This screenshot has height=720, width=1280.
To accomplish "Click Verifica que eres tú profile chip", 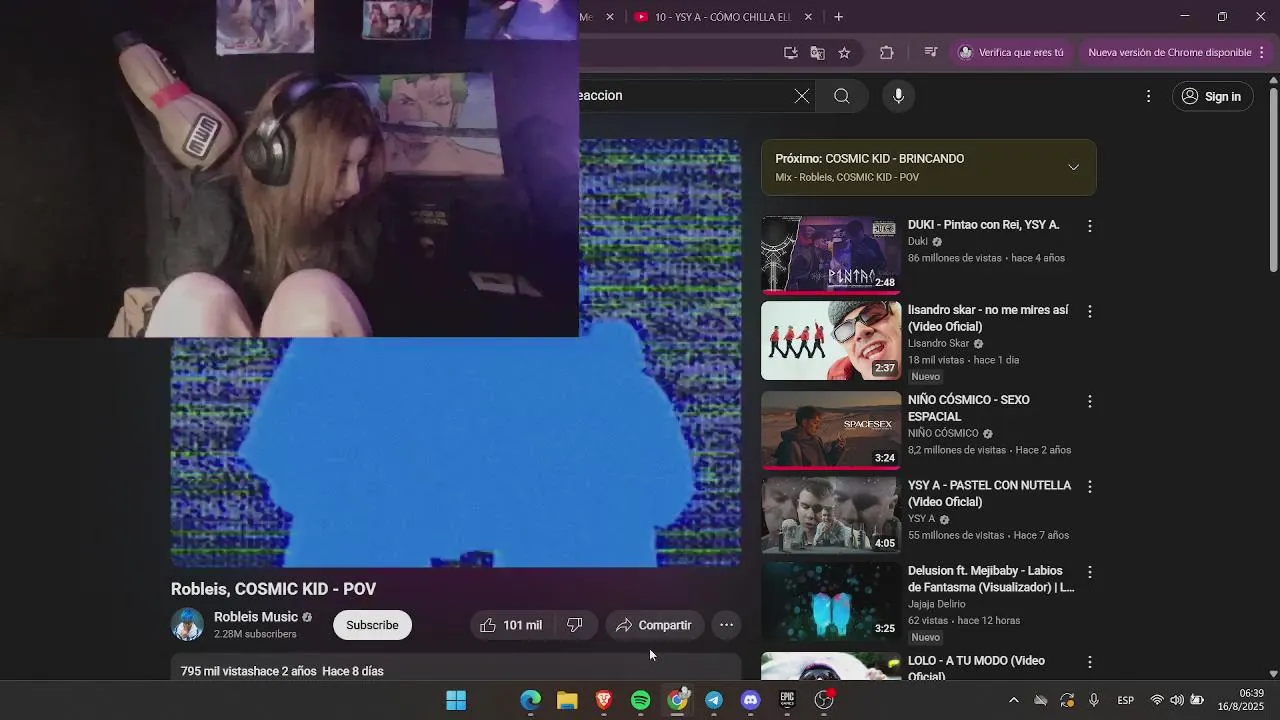I will pos(1011,53).
